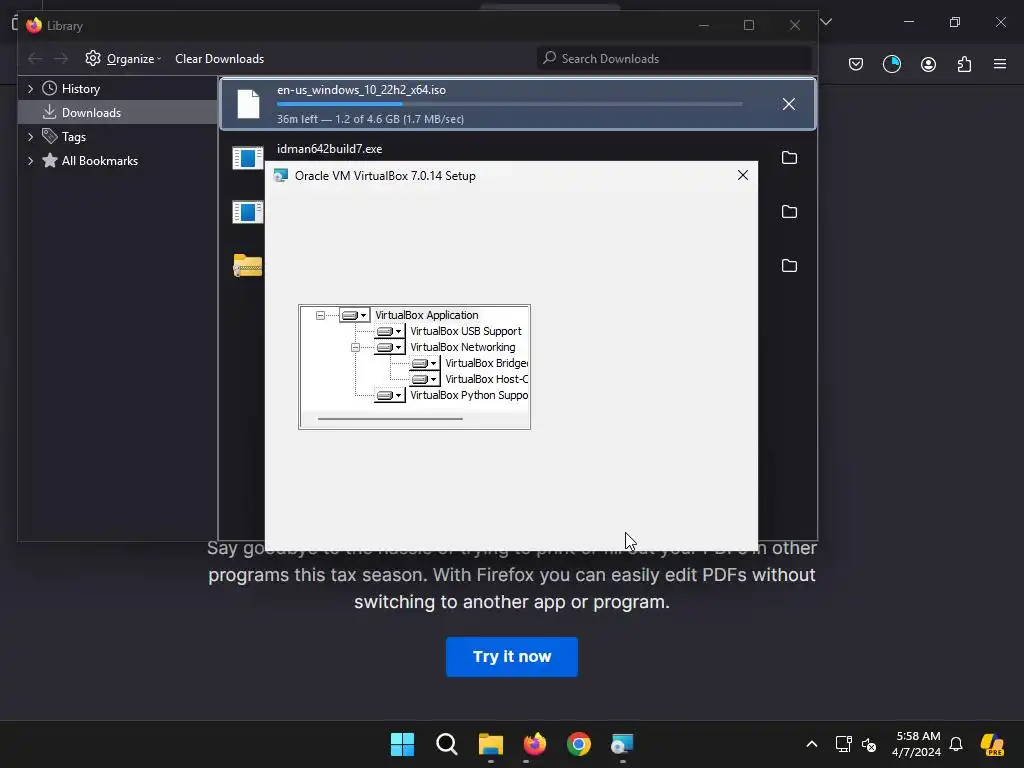Open containing folder for fourth download
Viewport: 1024px width, 768px height.
tap(789, 266)
